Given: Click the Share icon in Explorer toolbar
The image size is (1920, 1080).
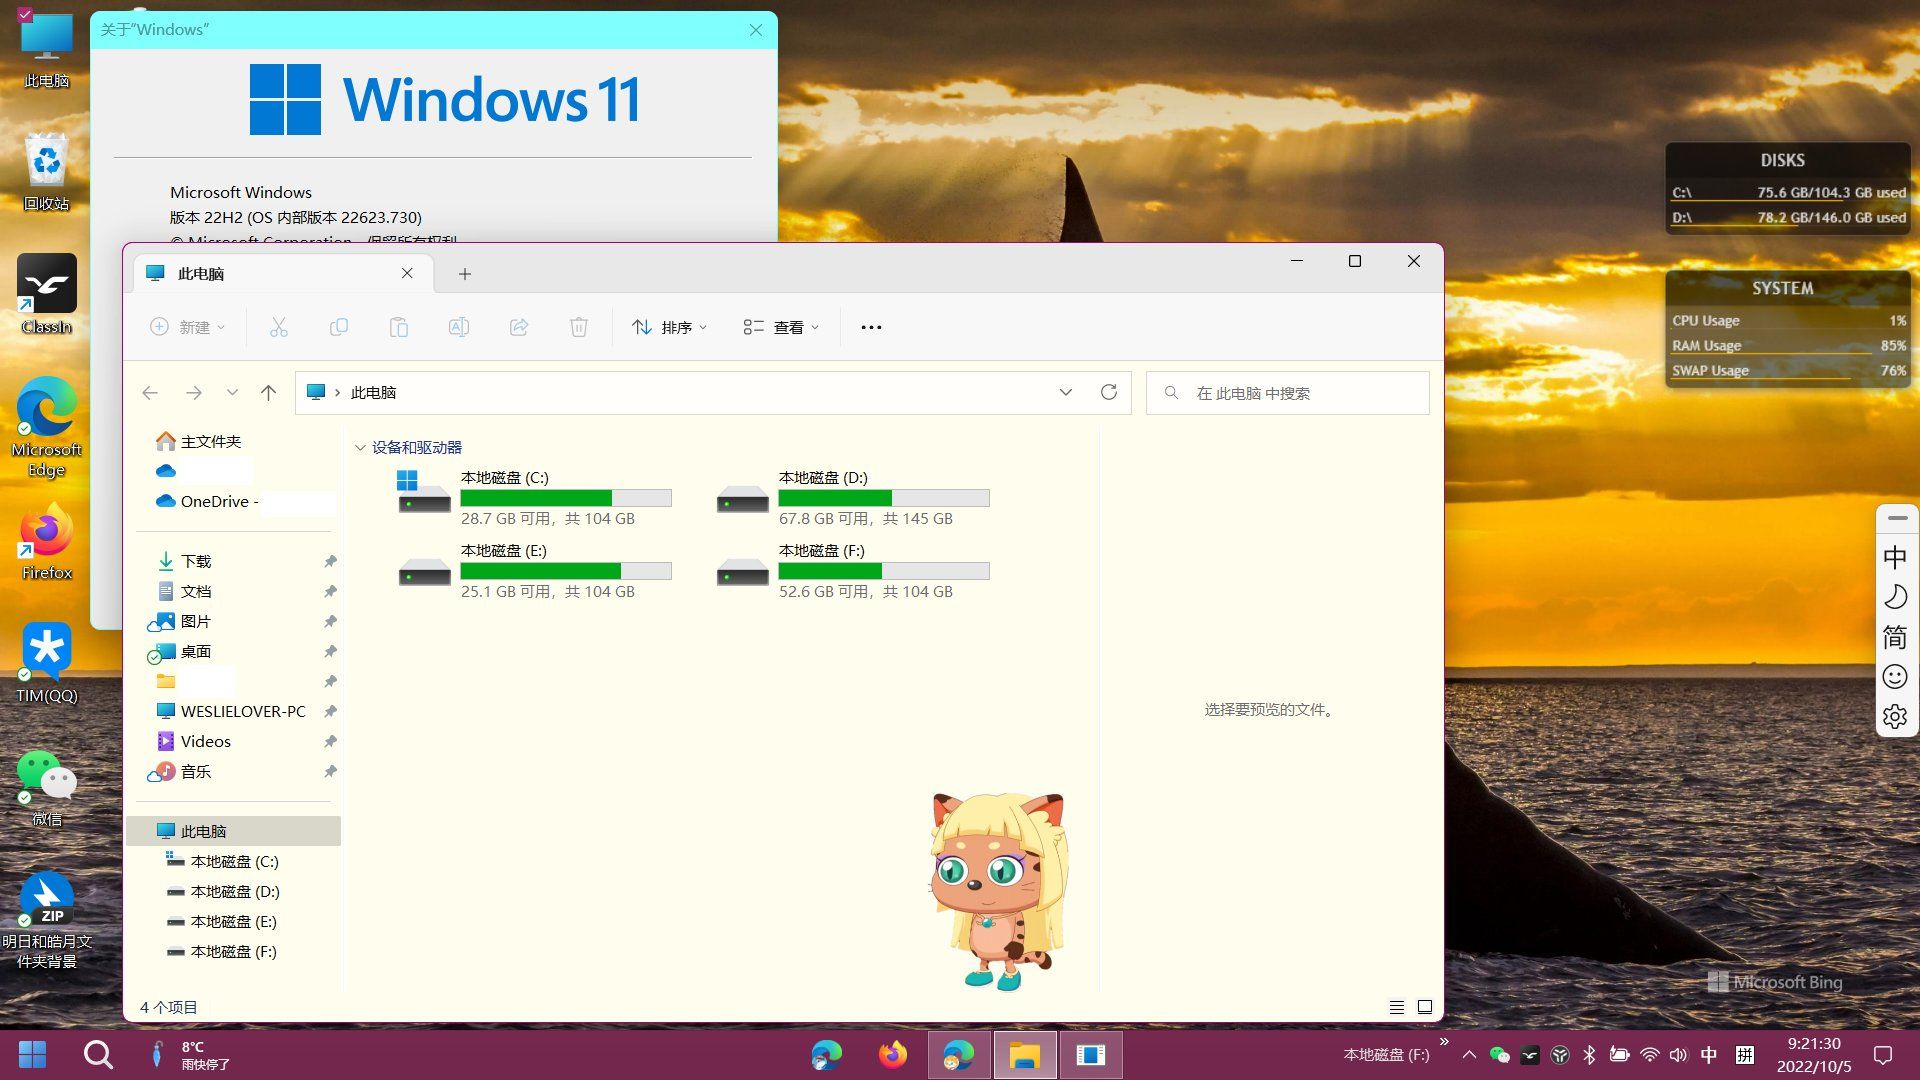Looking at the screenshot, I should click(x=518, y=327).
